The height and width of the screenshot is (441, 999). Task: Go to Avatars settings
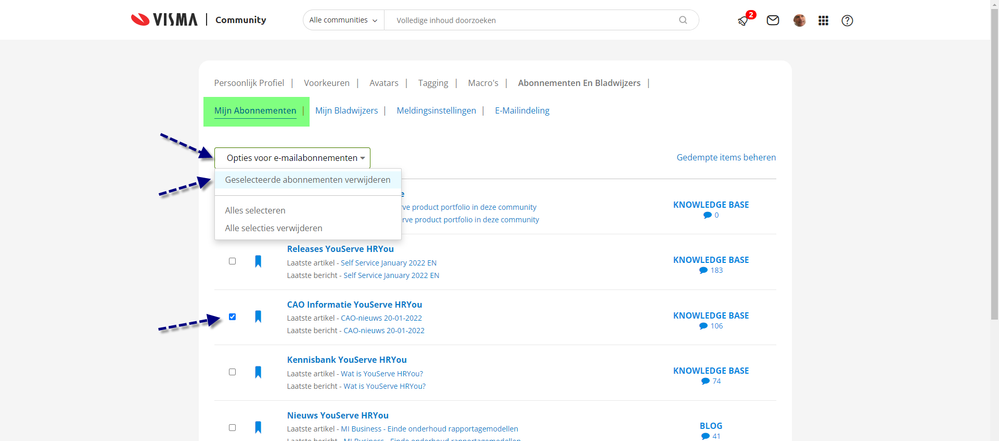[384, 83]
